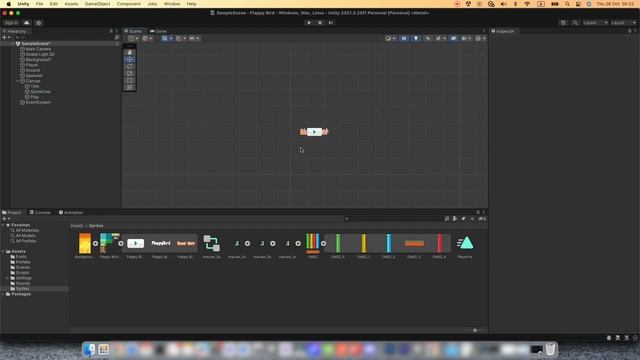Viewport: 640px width, 360px height.
Task: Open the Layout dropdown
Action: pyautogui.click(x=623, y=23)
